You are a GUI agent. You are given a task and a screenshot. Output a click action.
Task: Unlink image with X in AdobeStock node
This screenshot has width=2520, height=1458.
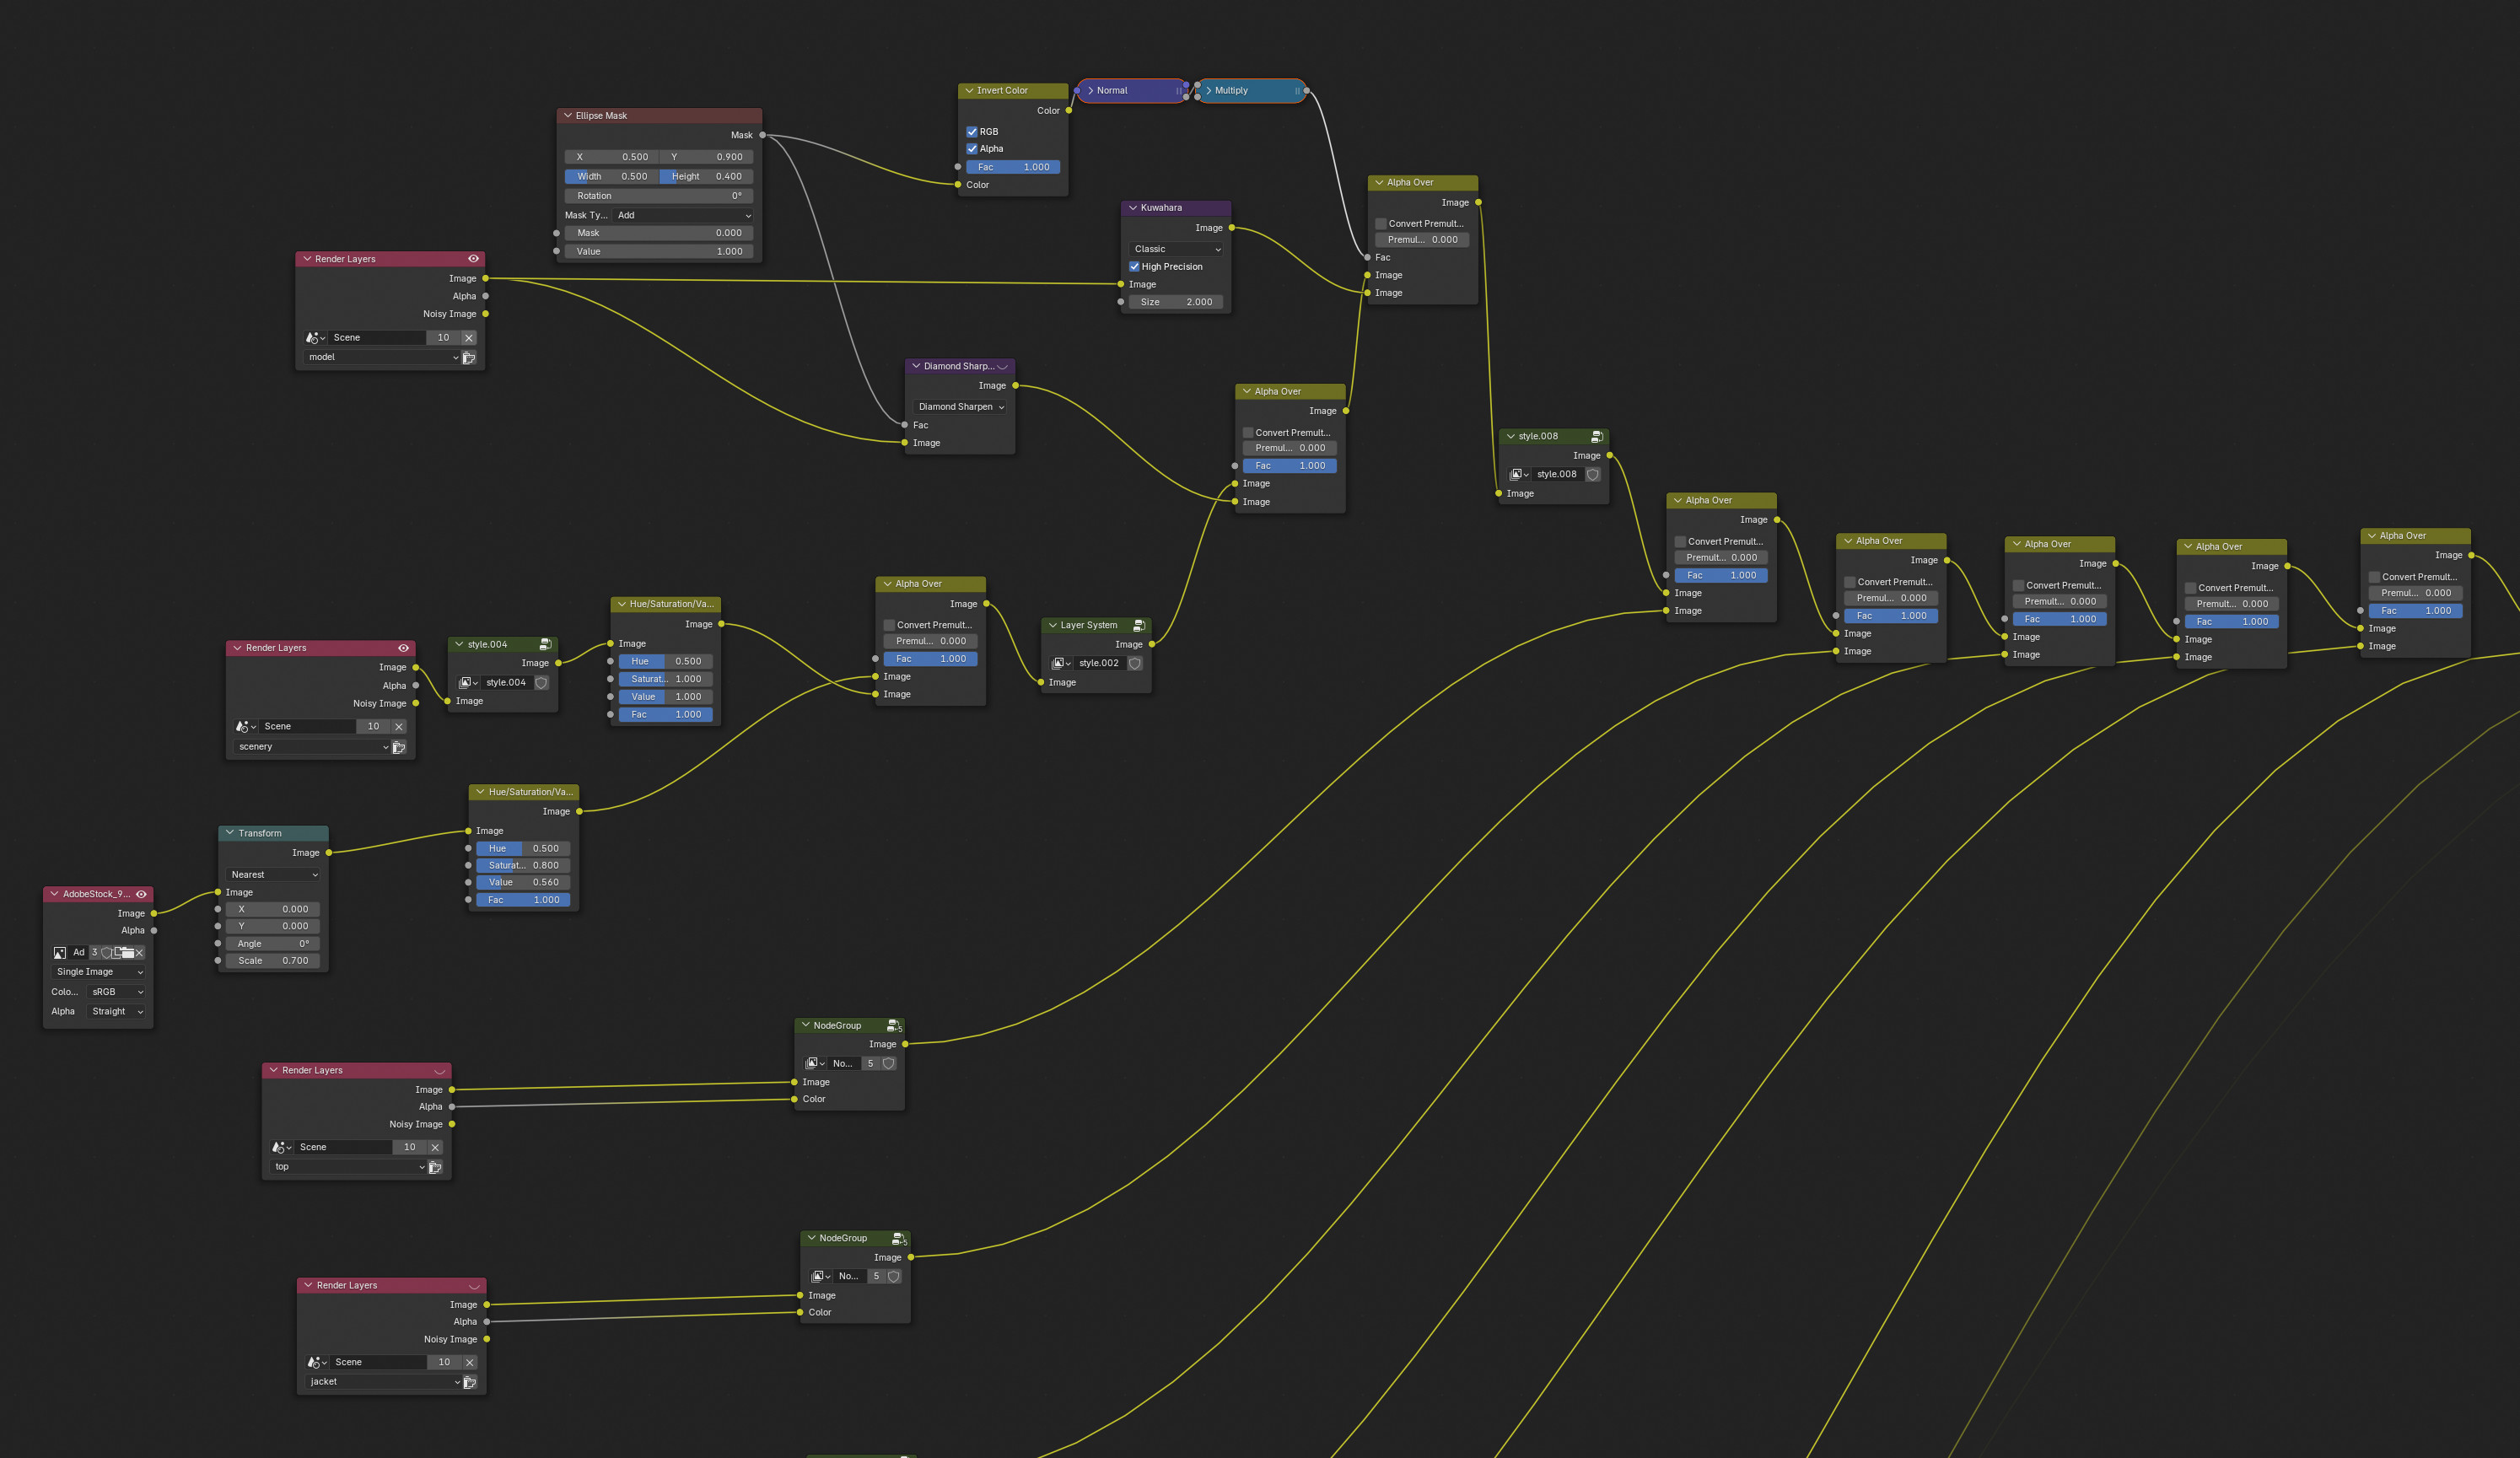(139, 953)
